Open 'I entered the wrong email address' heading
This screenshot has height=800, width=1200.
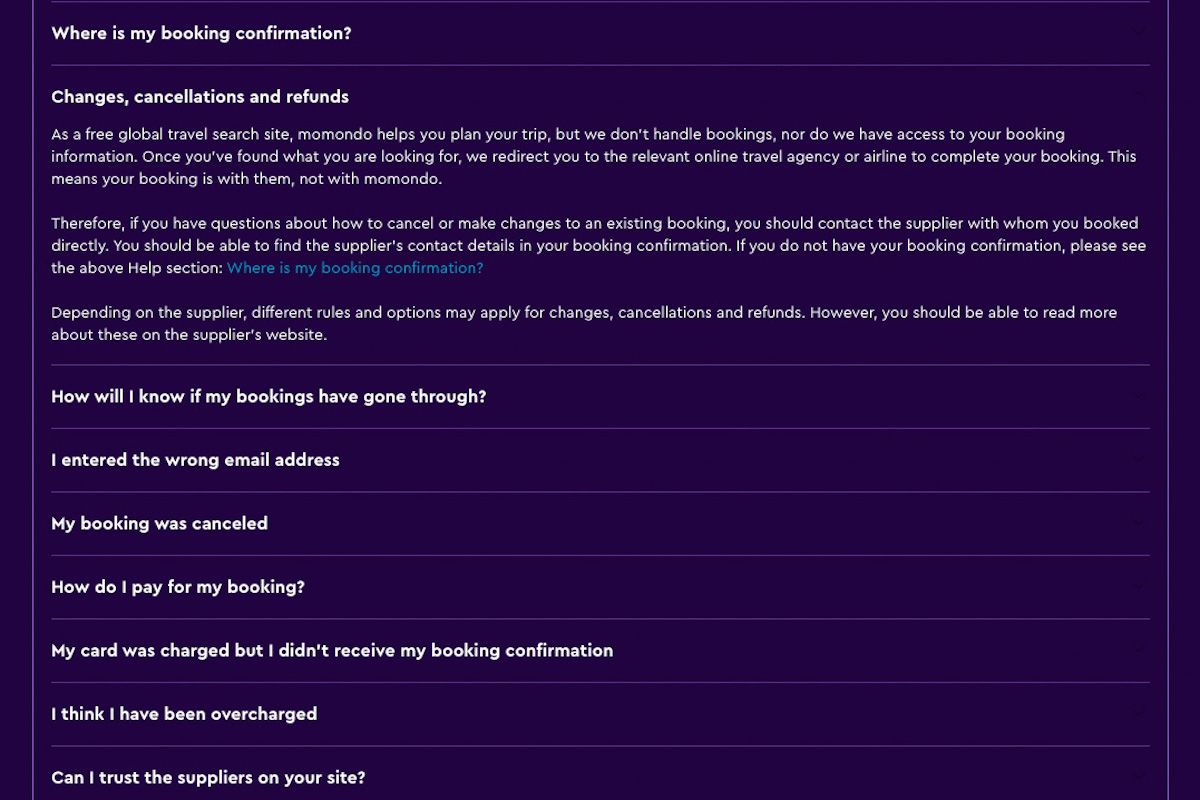[x=195, y=460]
